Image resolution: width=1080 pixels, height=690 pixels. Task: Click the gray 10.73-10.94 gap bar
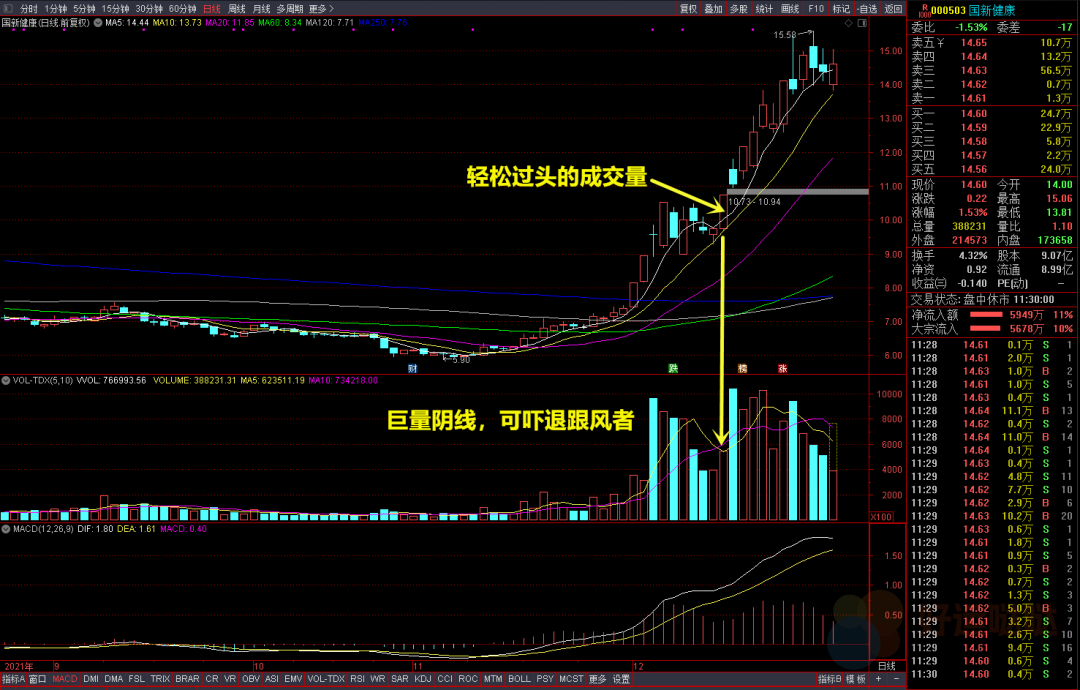tap(798, 191)
